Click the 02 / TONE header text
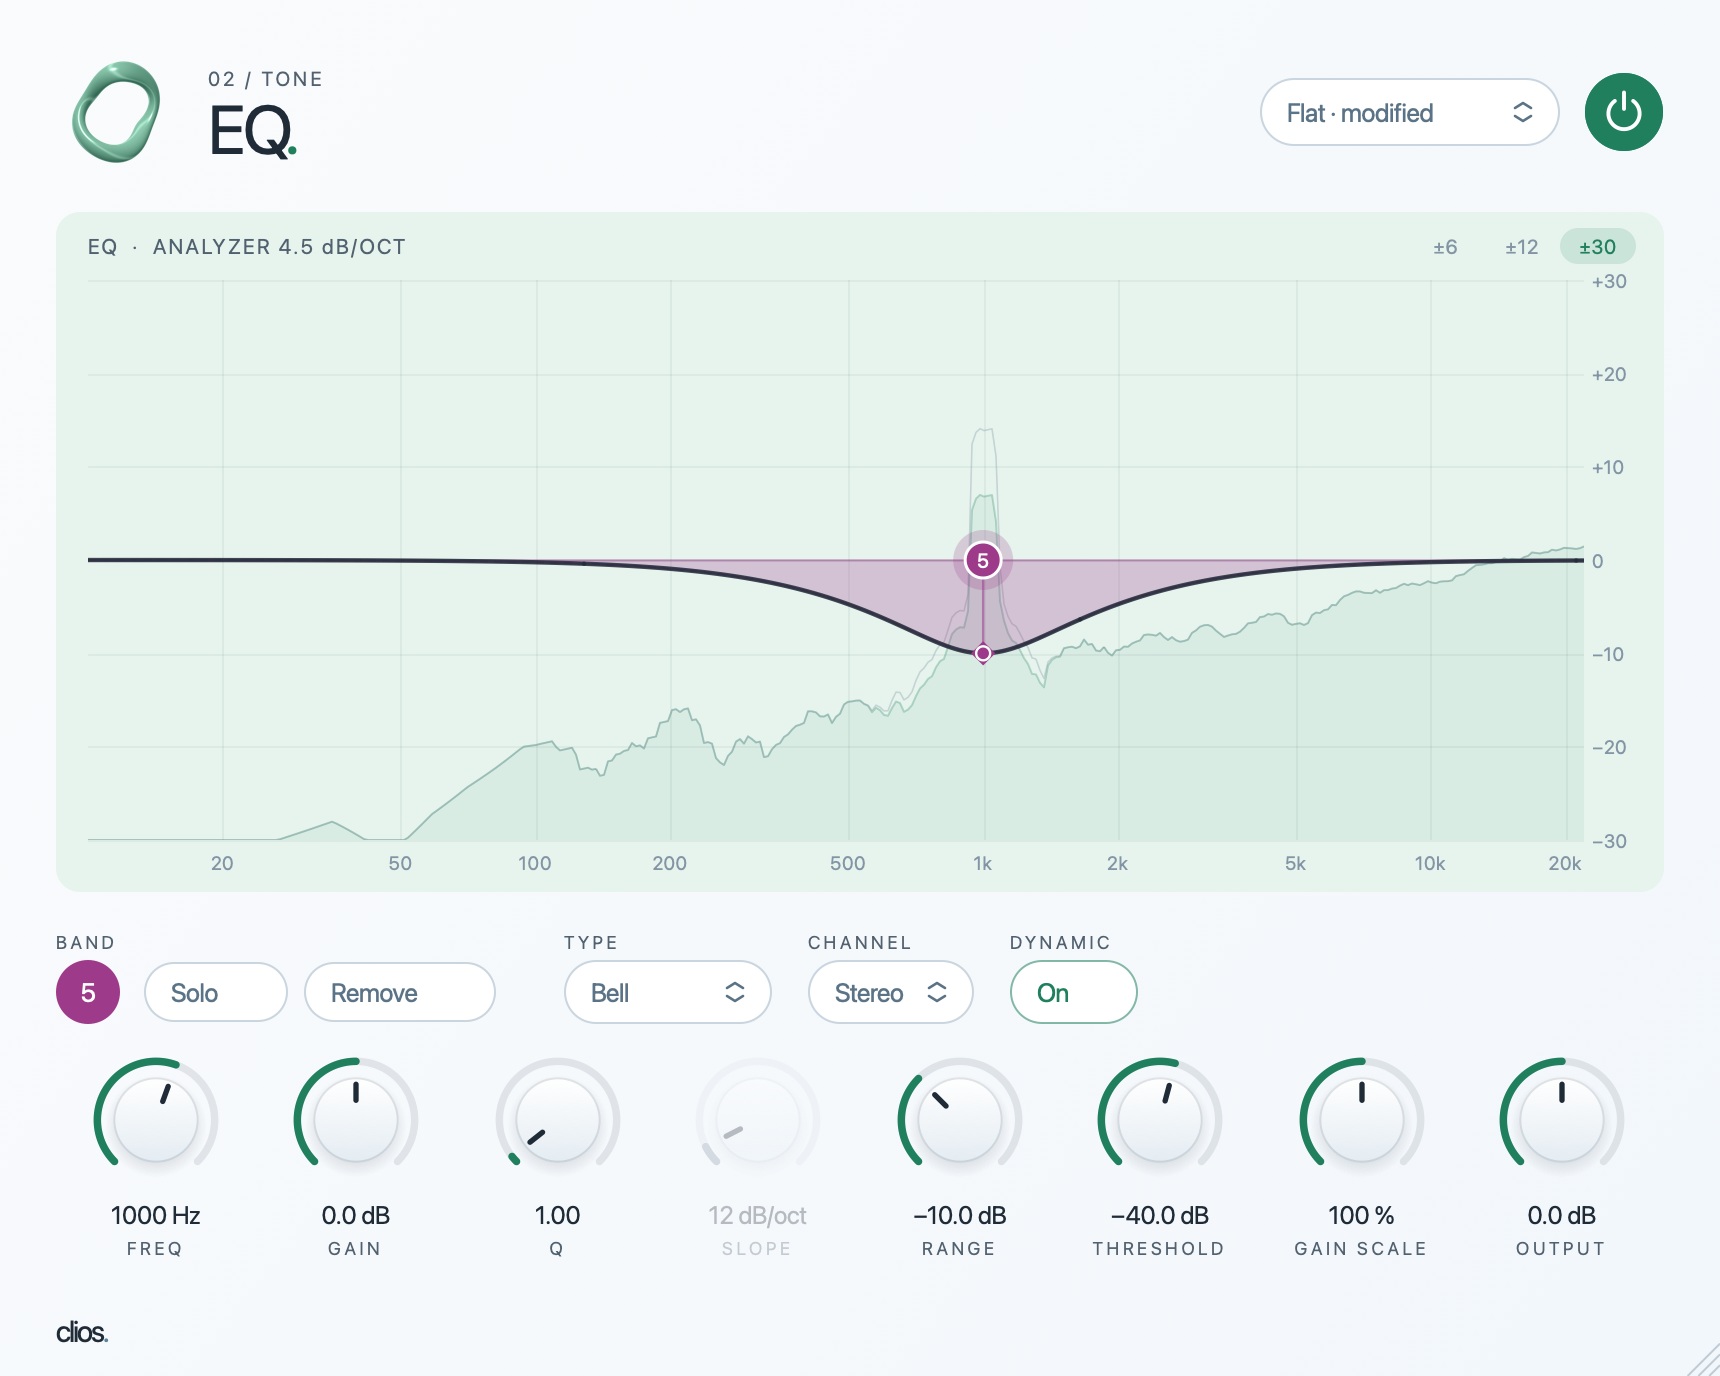 pos(265,79)
